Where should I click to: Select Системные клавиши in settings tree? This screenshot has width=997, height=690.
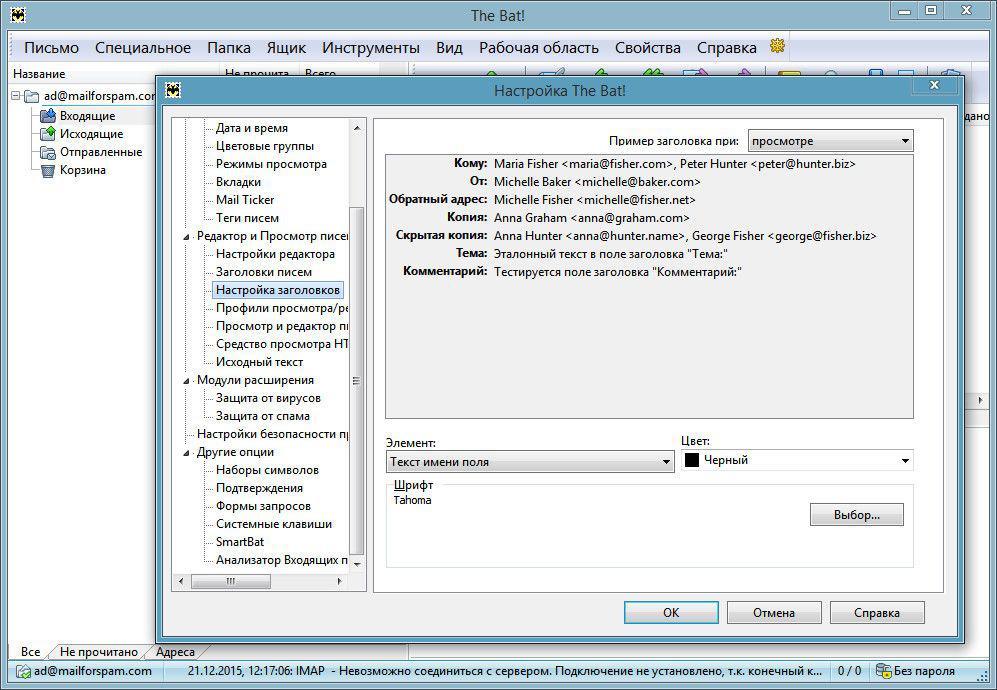coord(274,524)
